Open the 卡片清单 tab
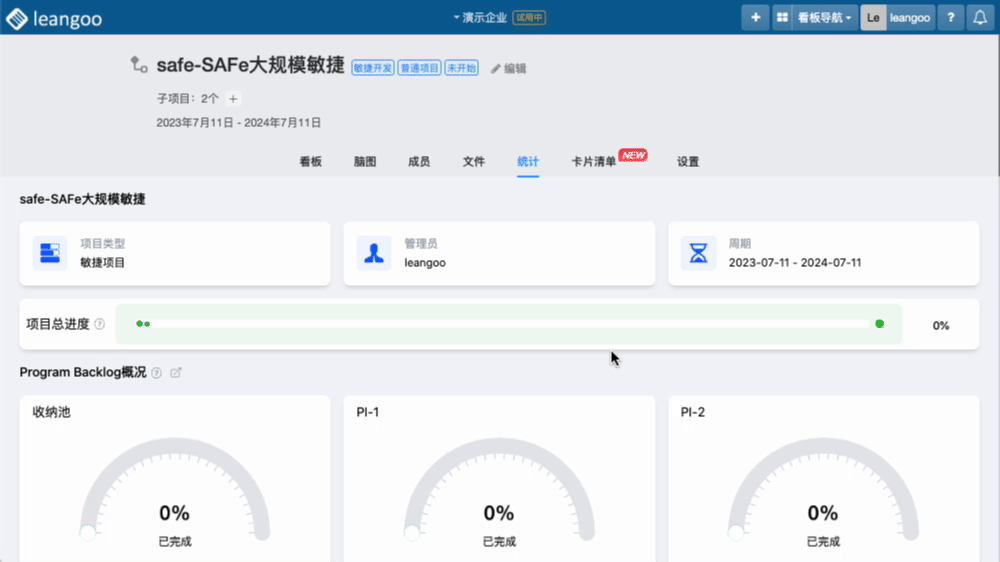The width and height of the screenshot is (1000, 562). click(594, 161)
